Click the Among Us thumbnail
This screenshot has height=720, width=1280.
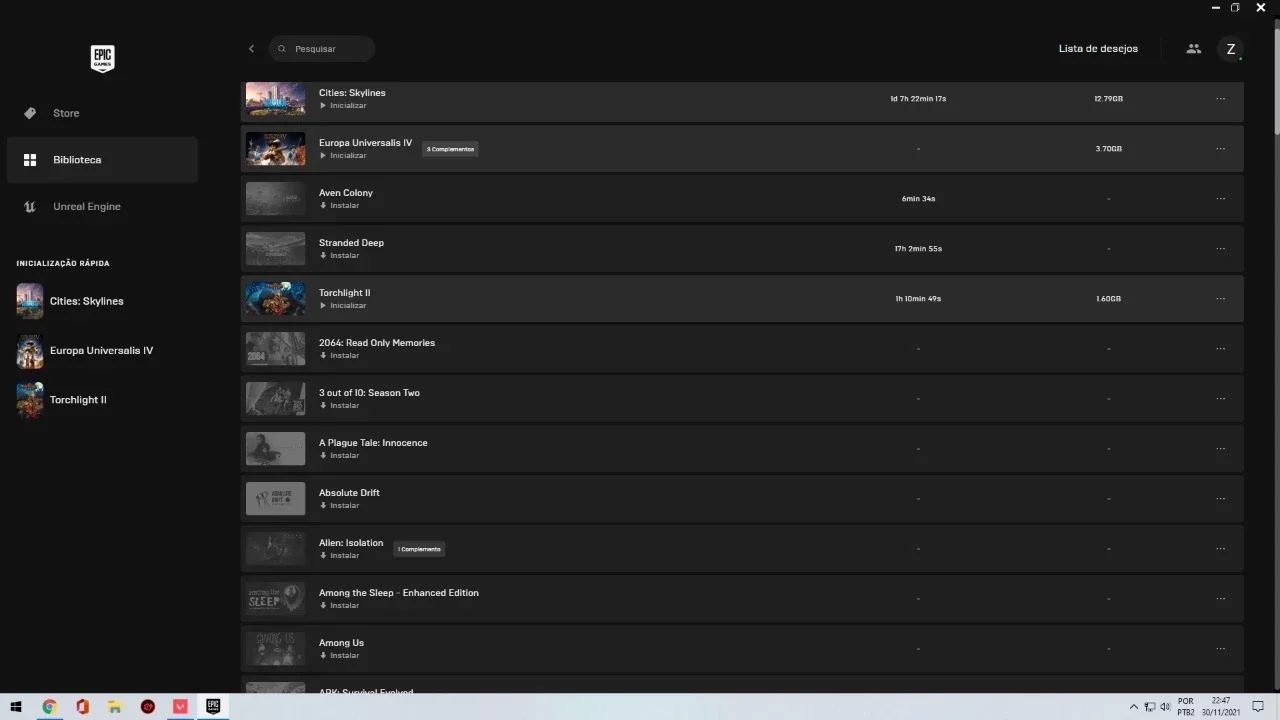click(x=275, y=649)
